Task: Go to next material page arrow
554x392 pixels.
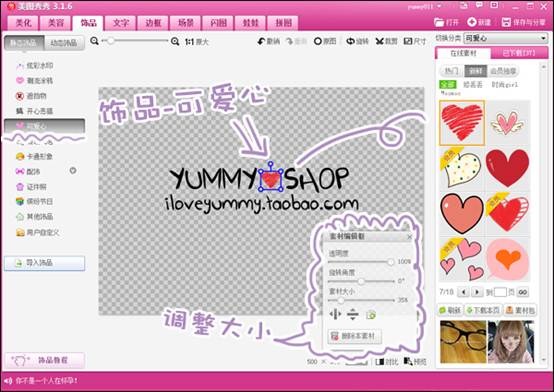Action: click(x=477, y=292)
